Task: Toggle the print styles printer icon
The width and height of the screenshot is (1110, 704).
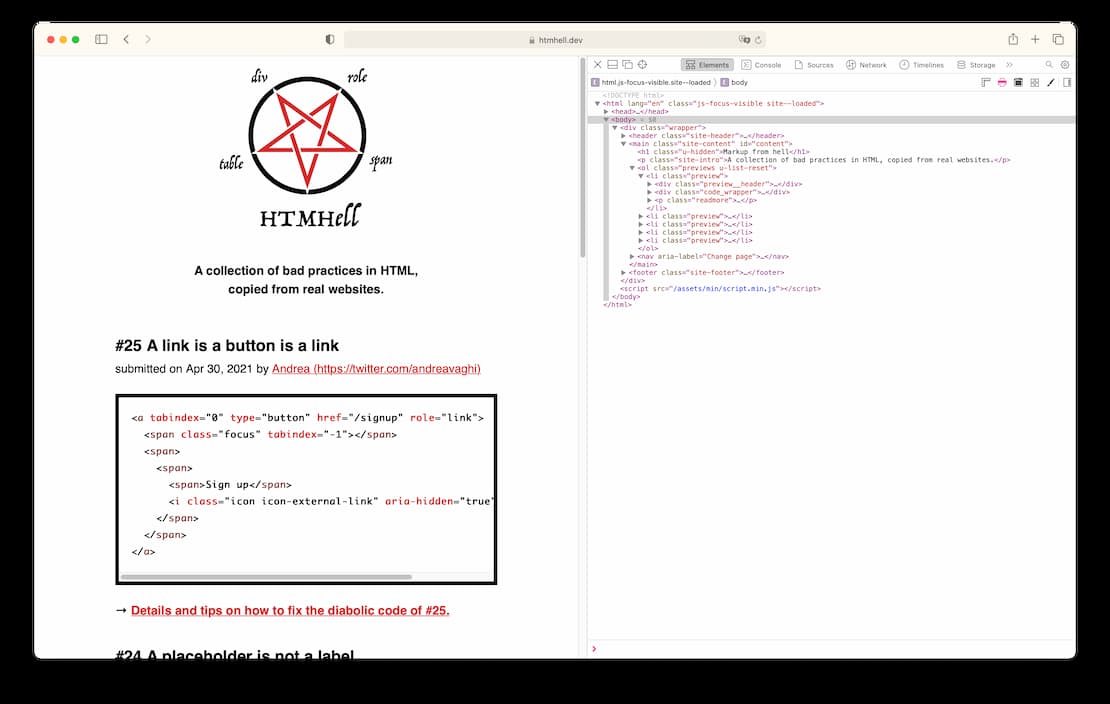Action: coord(1002,82)
